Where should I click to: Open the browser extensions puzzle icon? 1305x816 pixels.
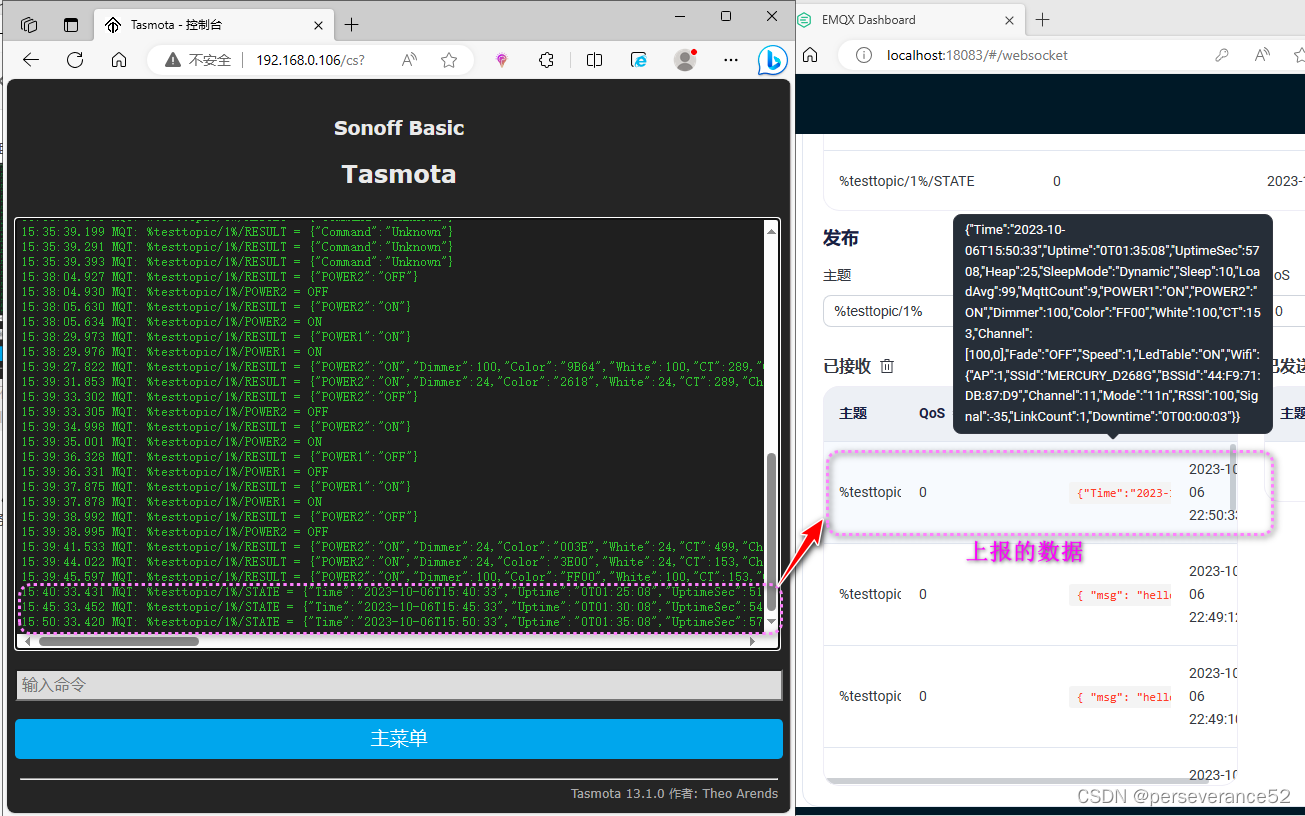(546, 60)
